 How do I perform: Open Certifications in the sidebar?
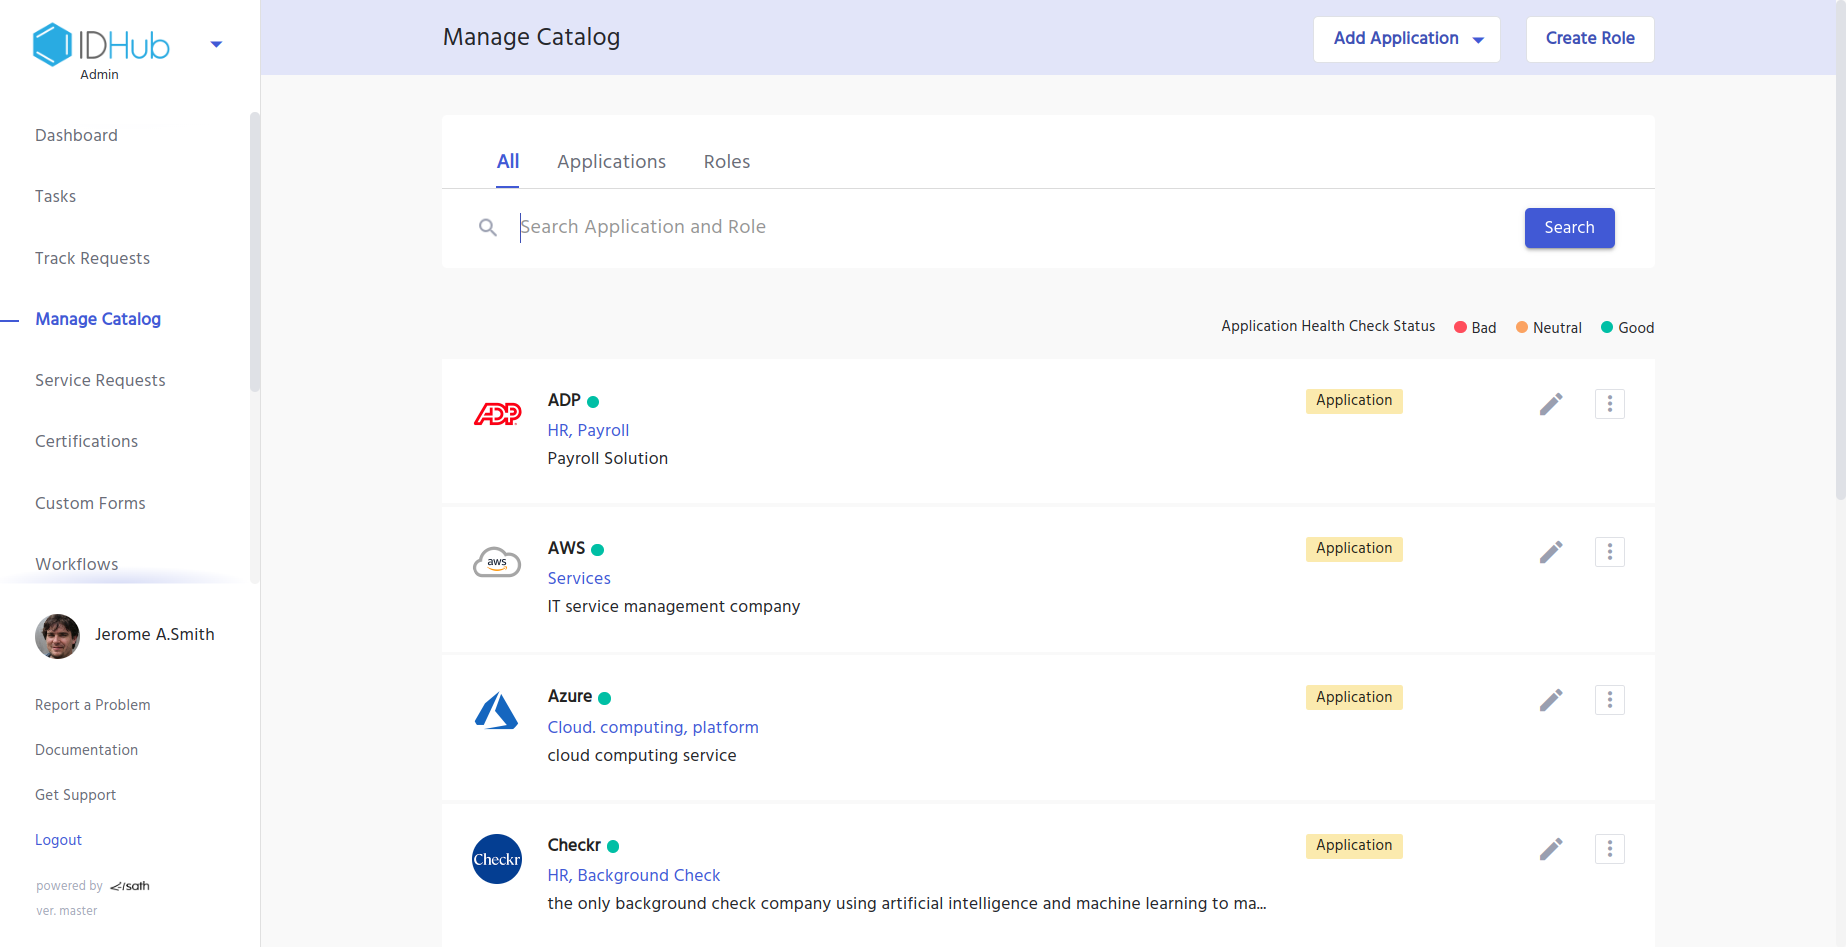pyautogui.click(x=86, y=441)
